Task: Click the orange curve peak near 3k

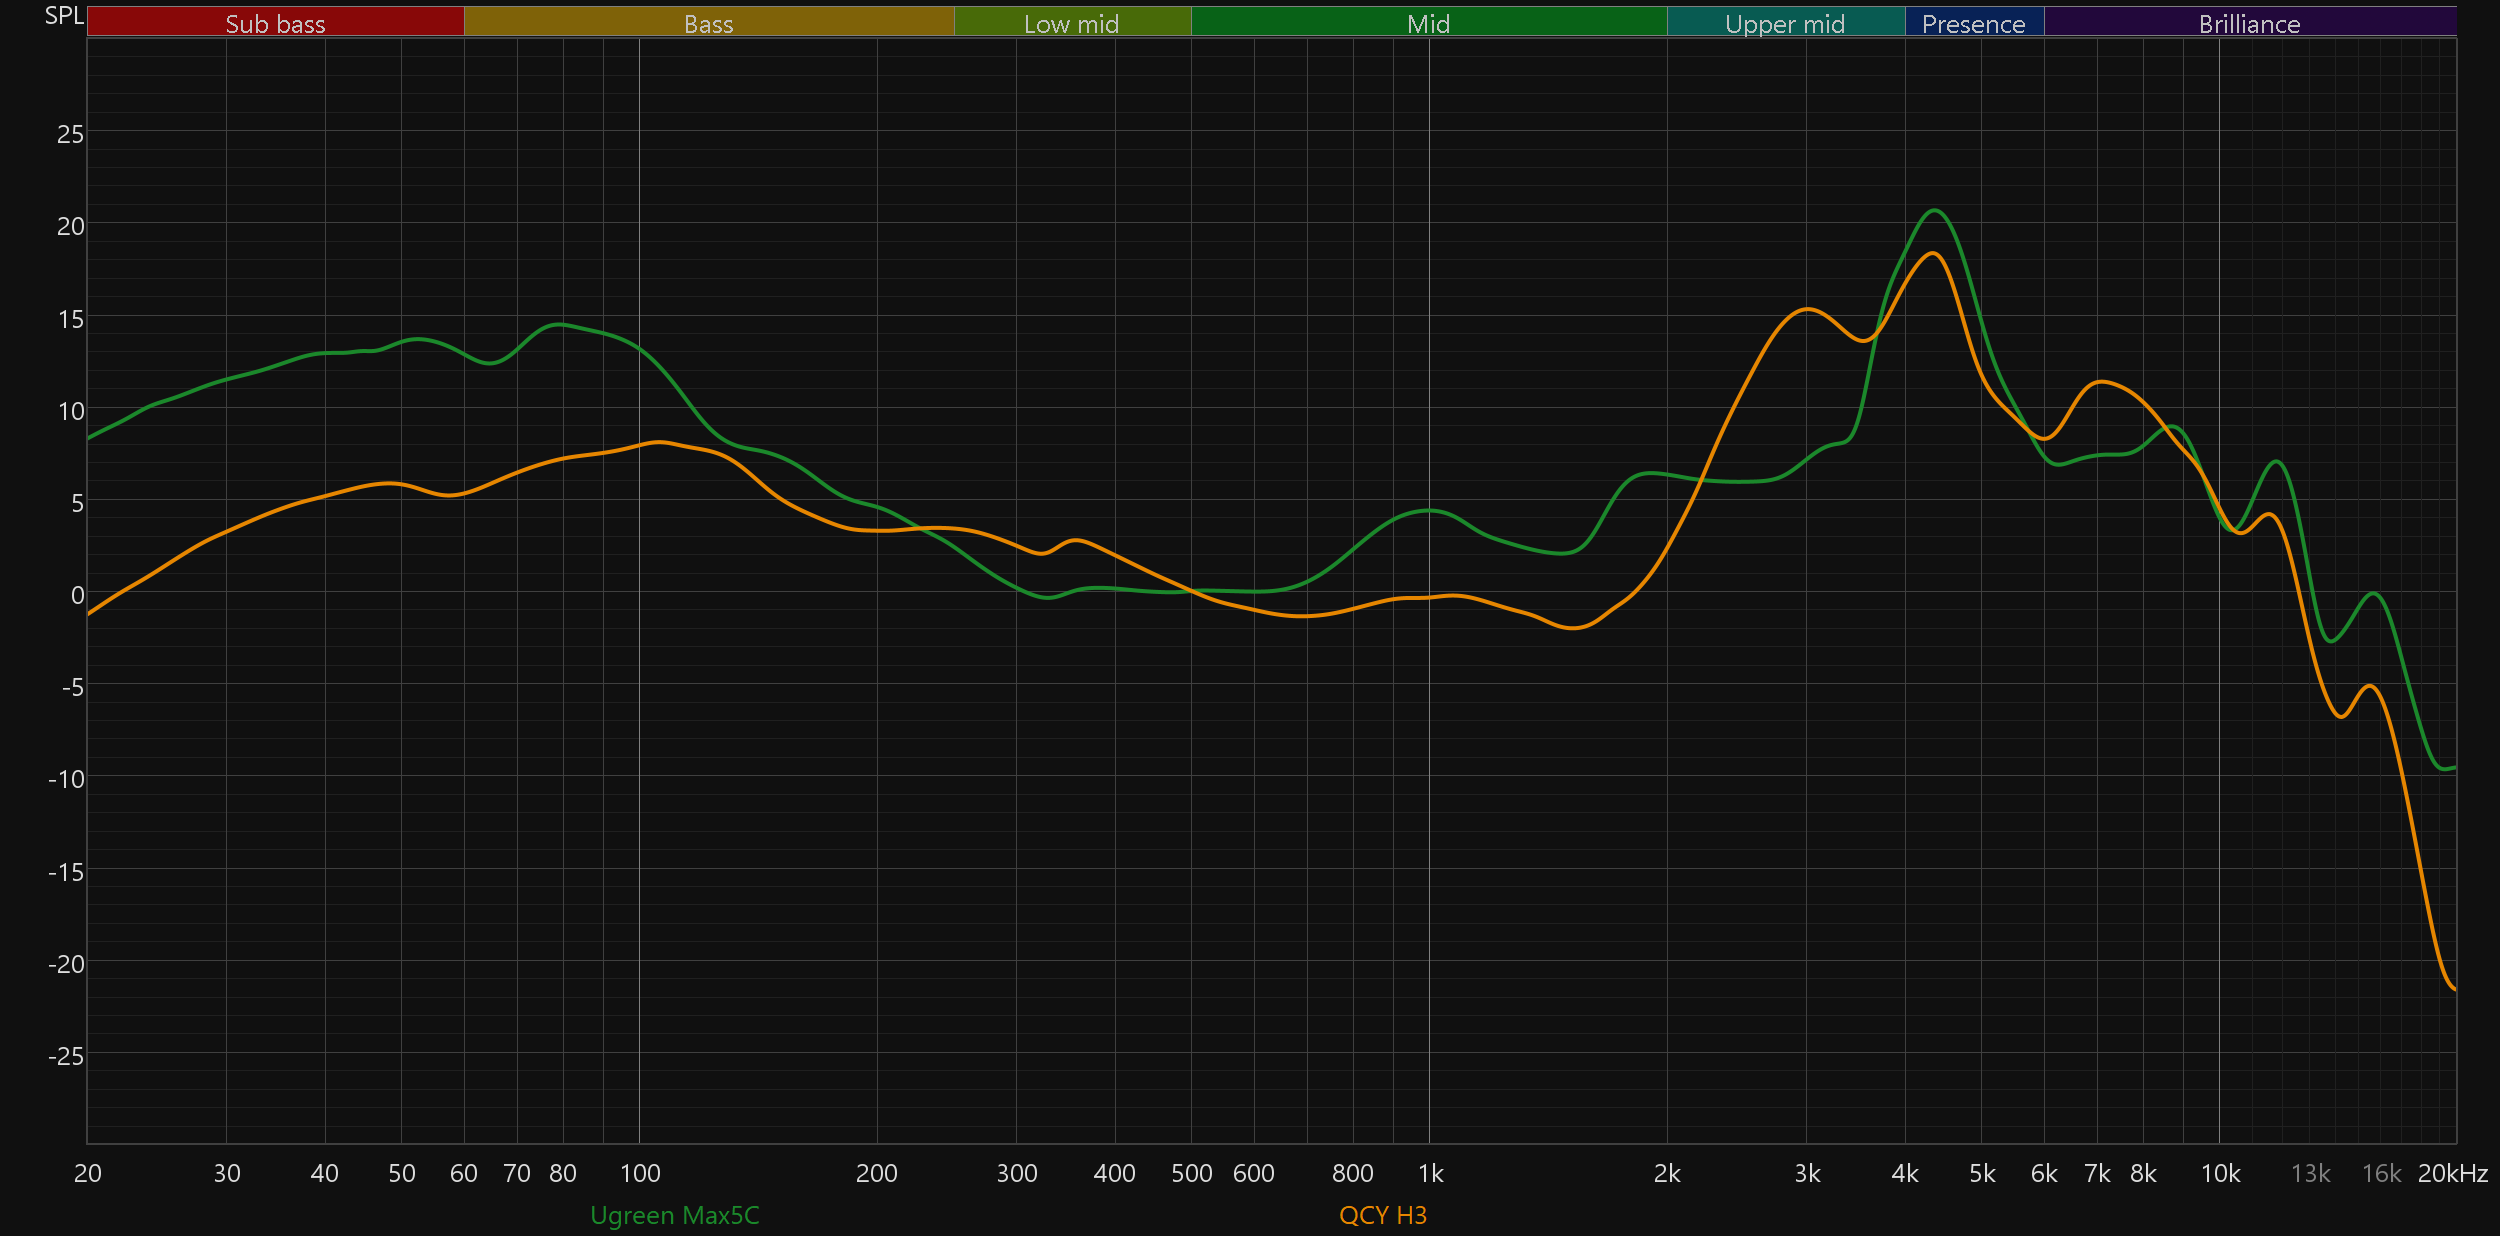Action: tap(1806, 309)
